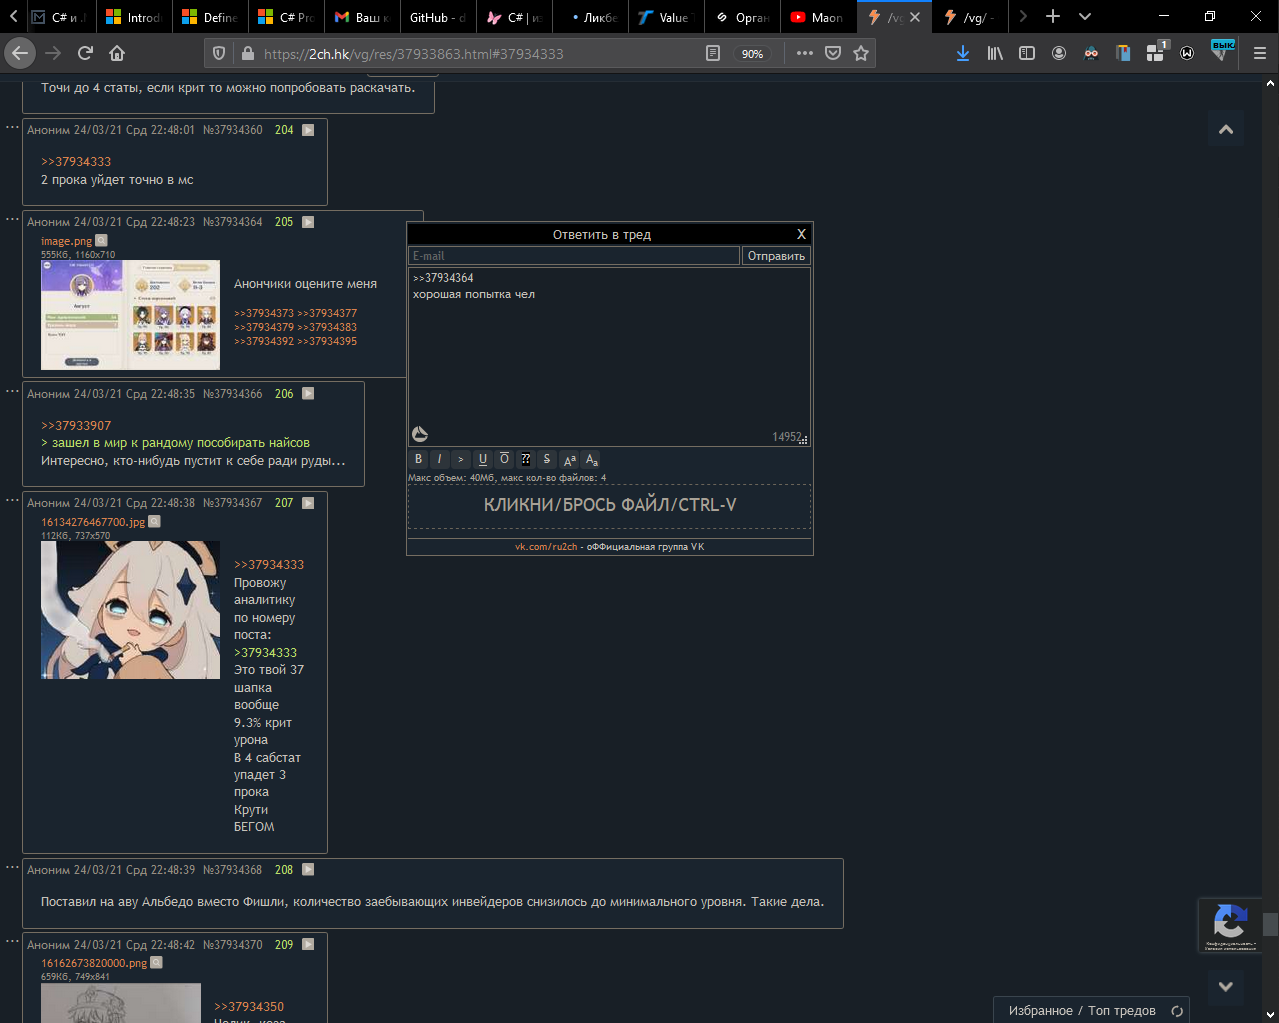Jump to top with up arrow
The height and width of the screenshot is (1023, 1279).
[1226, 129]
